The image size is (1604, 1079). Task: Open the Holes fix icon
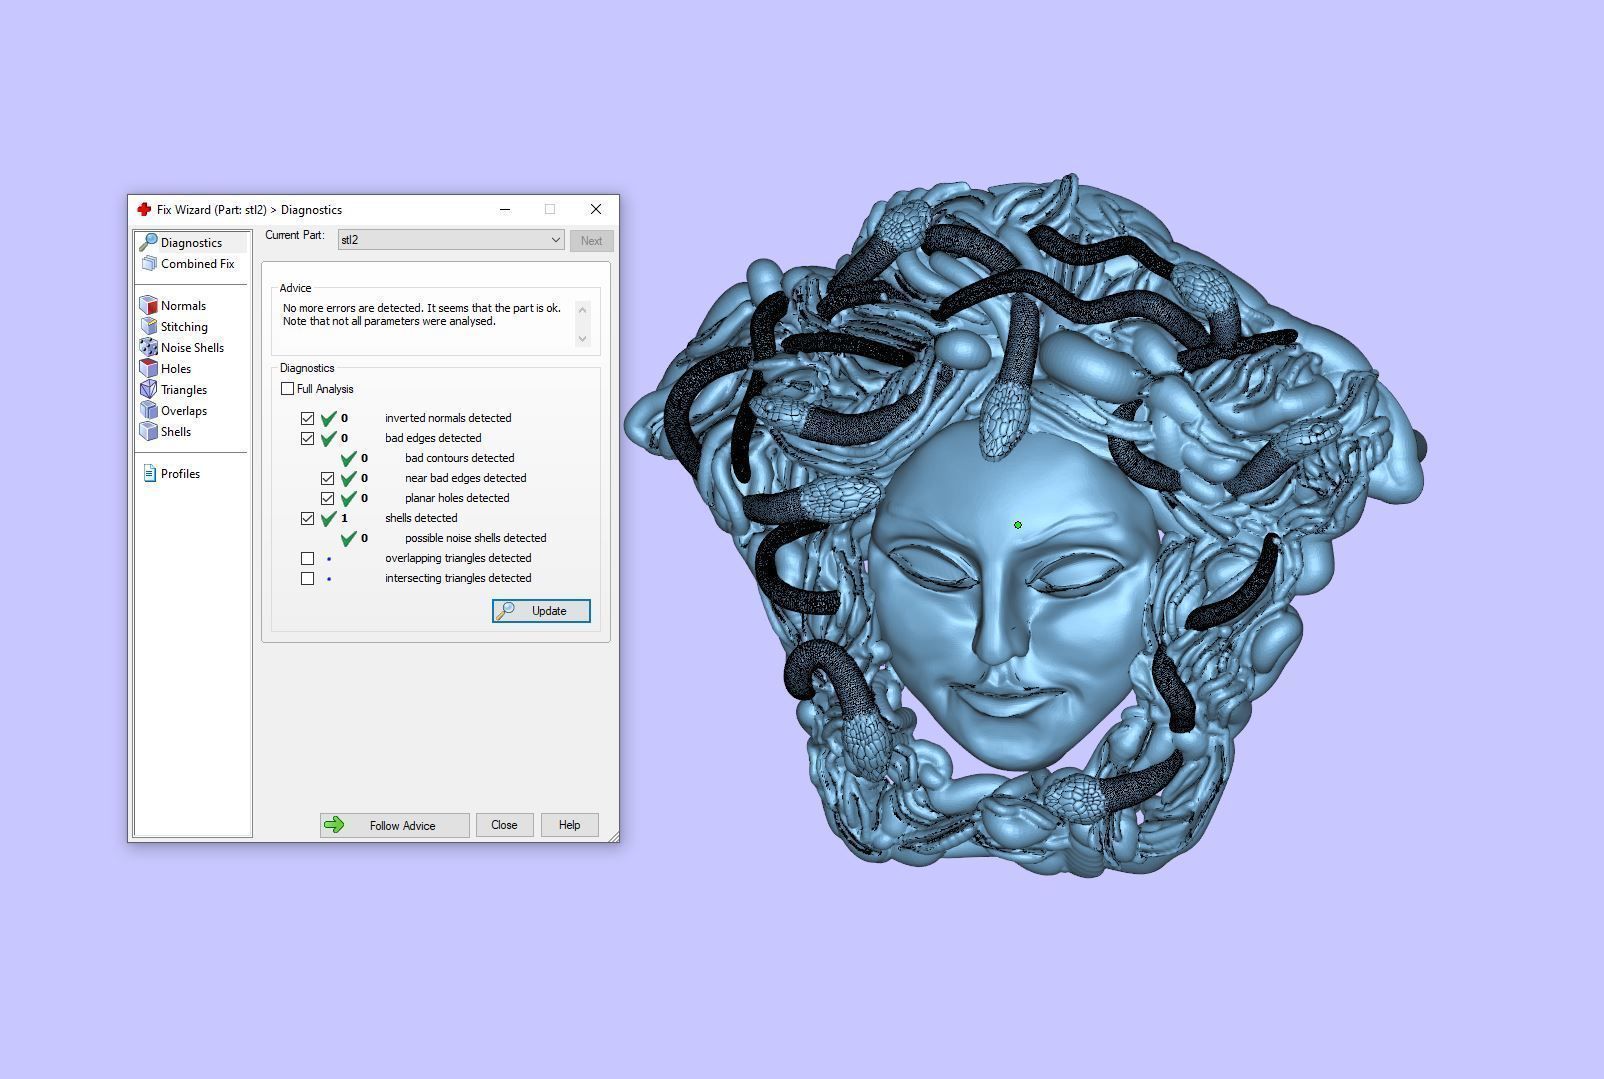[x=149, y=368]
